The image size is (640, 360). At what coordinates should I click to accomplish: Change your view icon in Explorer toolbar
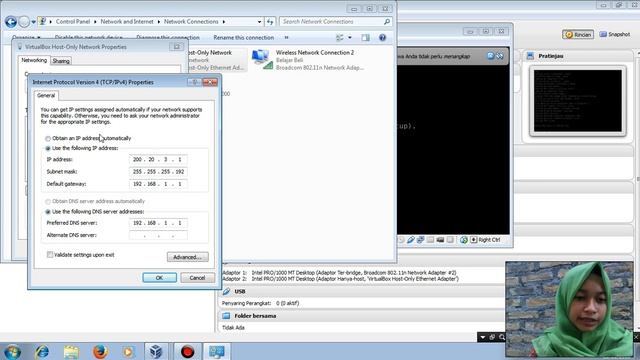340,38
